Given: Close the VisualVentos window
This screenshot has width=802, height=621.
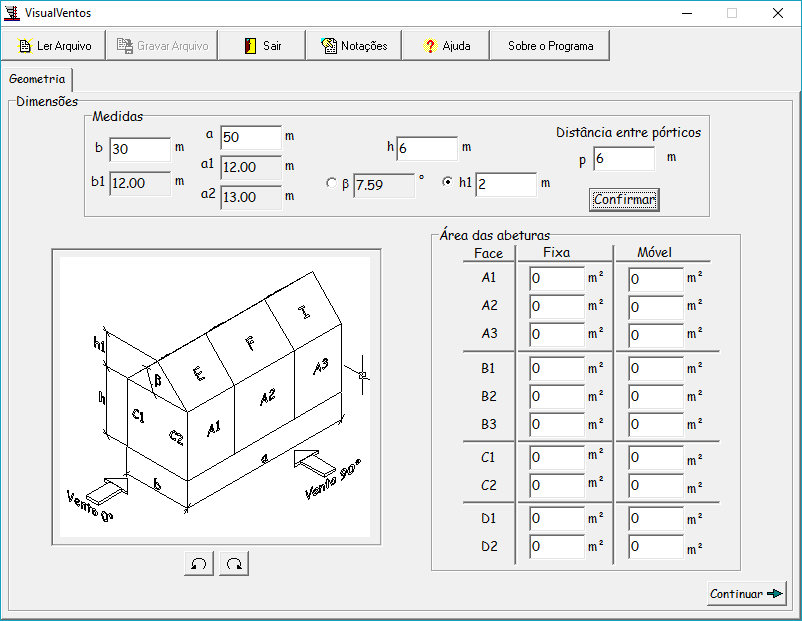Looking at the screenshot, I should [x=777, y=13].
